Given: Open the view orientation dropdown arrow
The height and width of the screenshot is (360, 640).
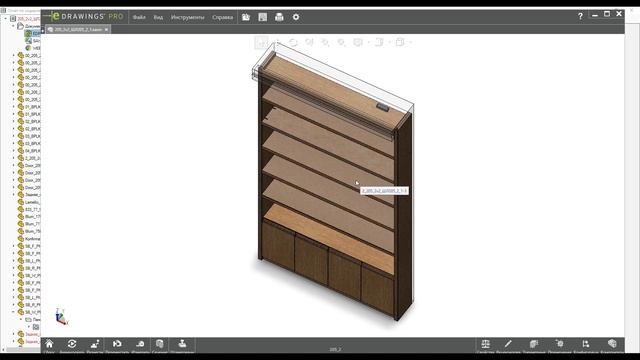Looking at the screenshot, I should coord(389,42).
